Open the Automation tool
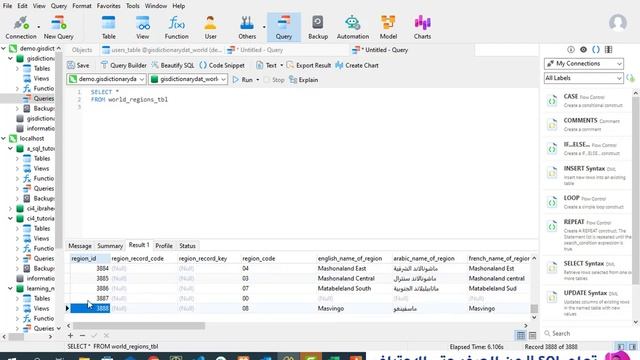Viewport: 640px width, 360px height. pos(353,27)
